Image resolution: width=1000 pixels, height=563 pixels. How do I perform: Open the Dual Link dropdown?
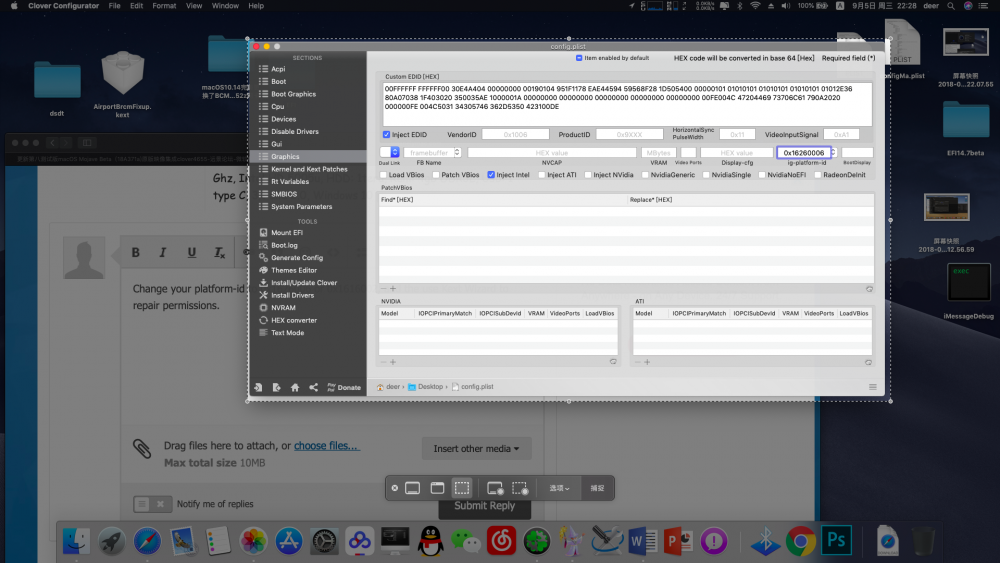click(x=390, y=152)
